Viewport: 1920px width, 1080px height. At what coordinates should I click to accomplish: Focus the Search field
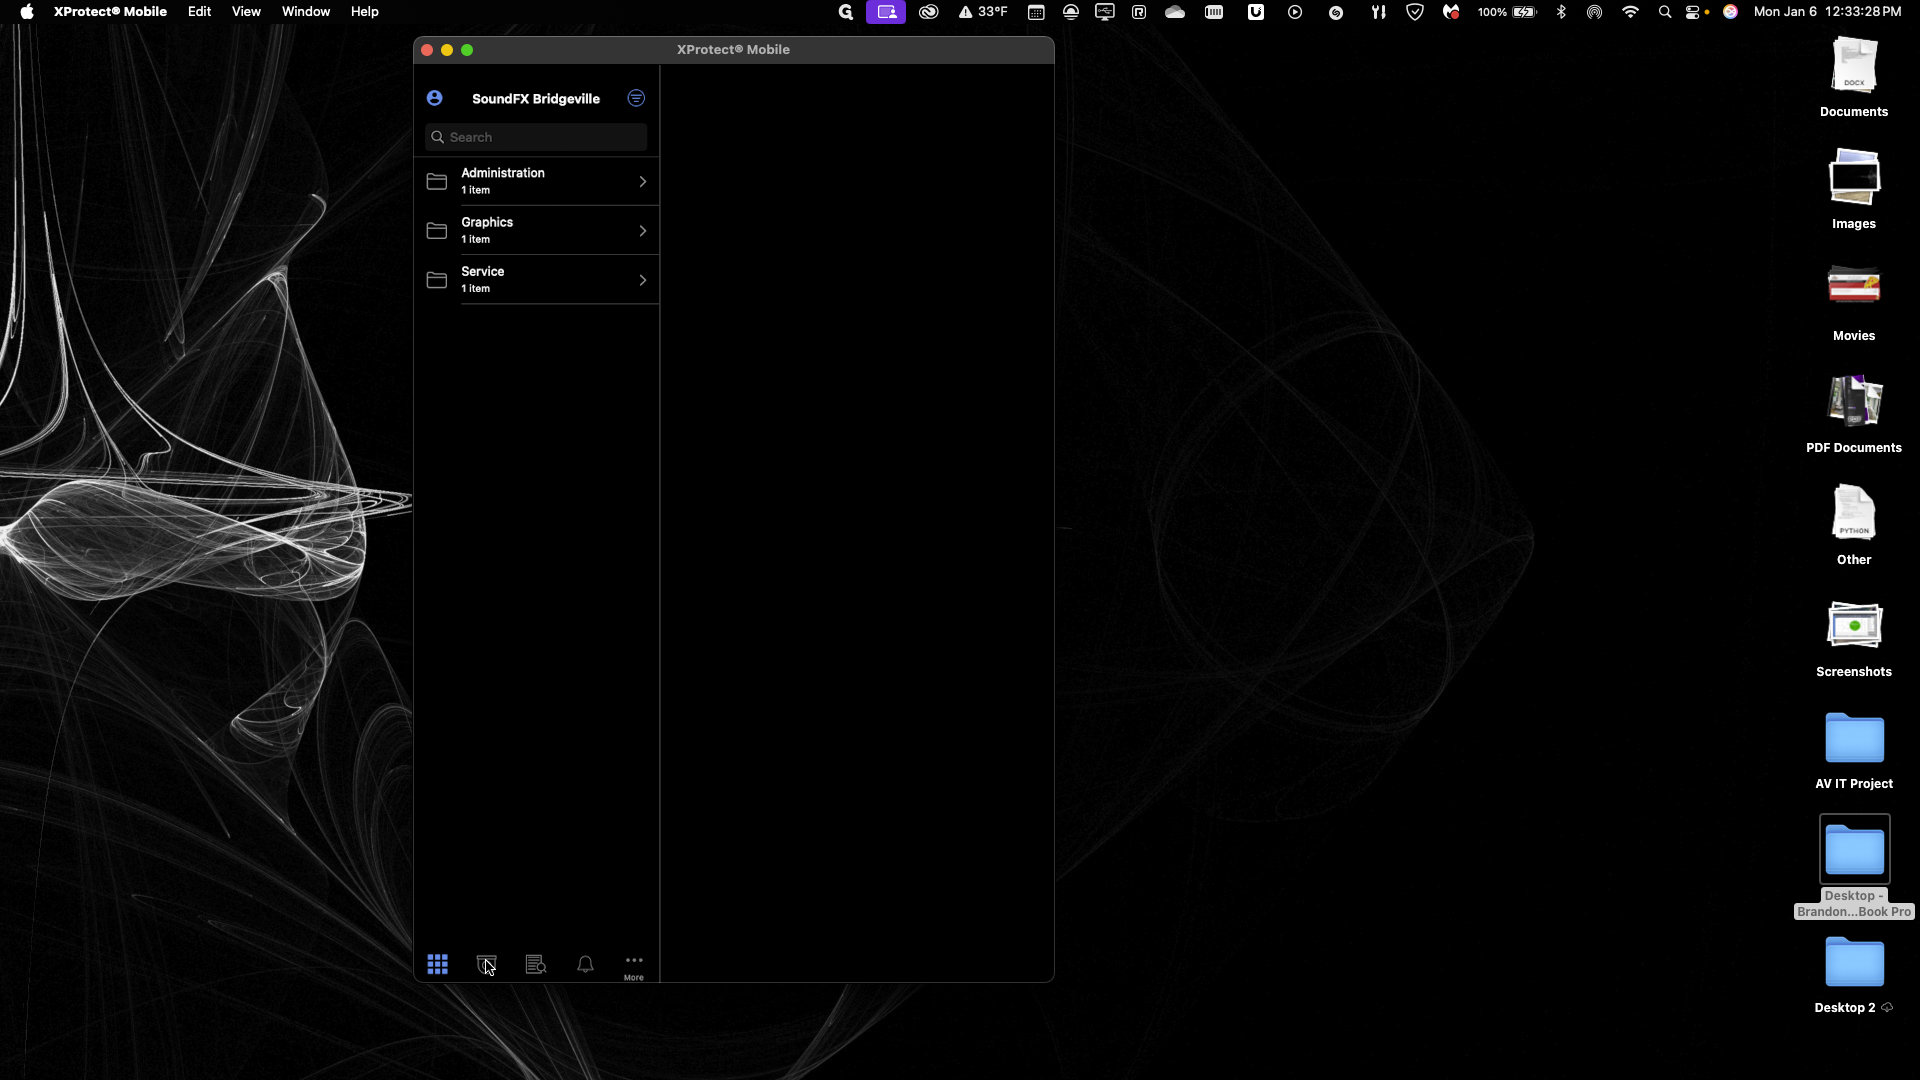point(536,137)
